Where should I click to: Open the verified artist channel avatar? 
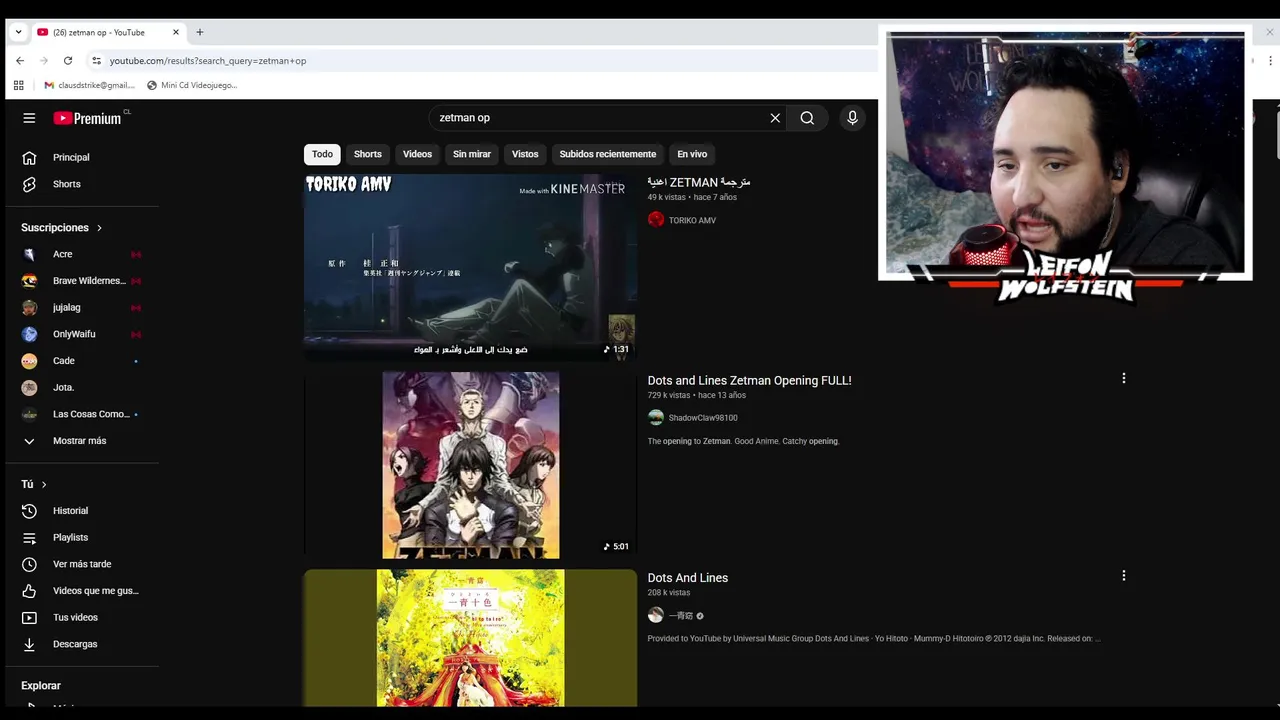(656, 615)
